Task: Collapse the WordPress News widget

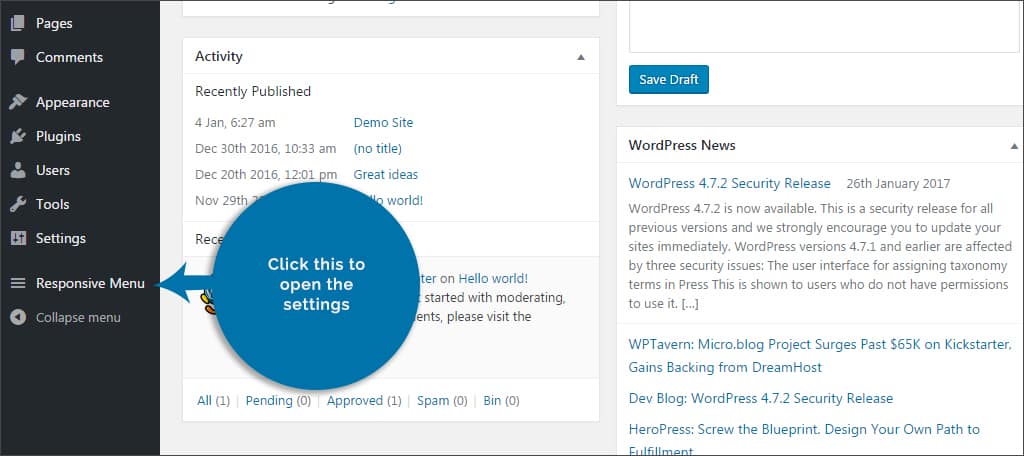Action: (x=1014, y=145)
